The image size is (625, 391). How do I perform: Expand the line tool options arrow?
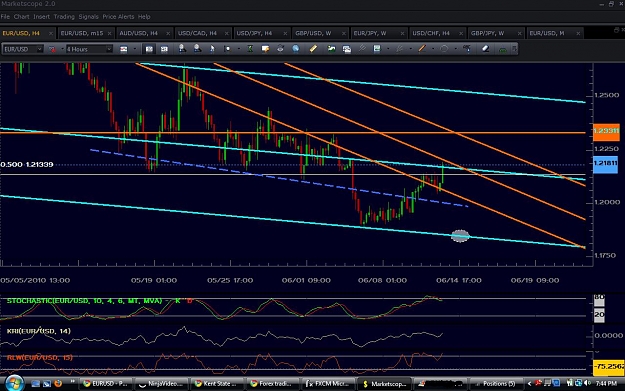click(x=433, y=49)
